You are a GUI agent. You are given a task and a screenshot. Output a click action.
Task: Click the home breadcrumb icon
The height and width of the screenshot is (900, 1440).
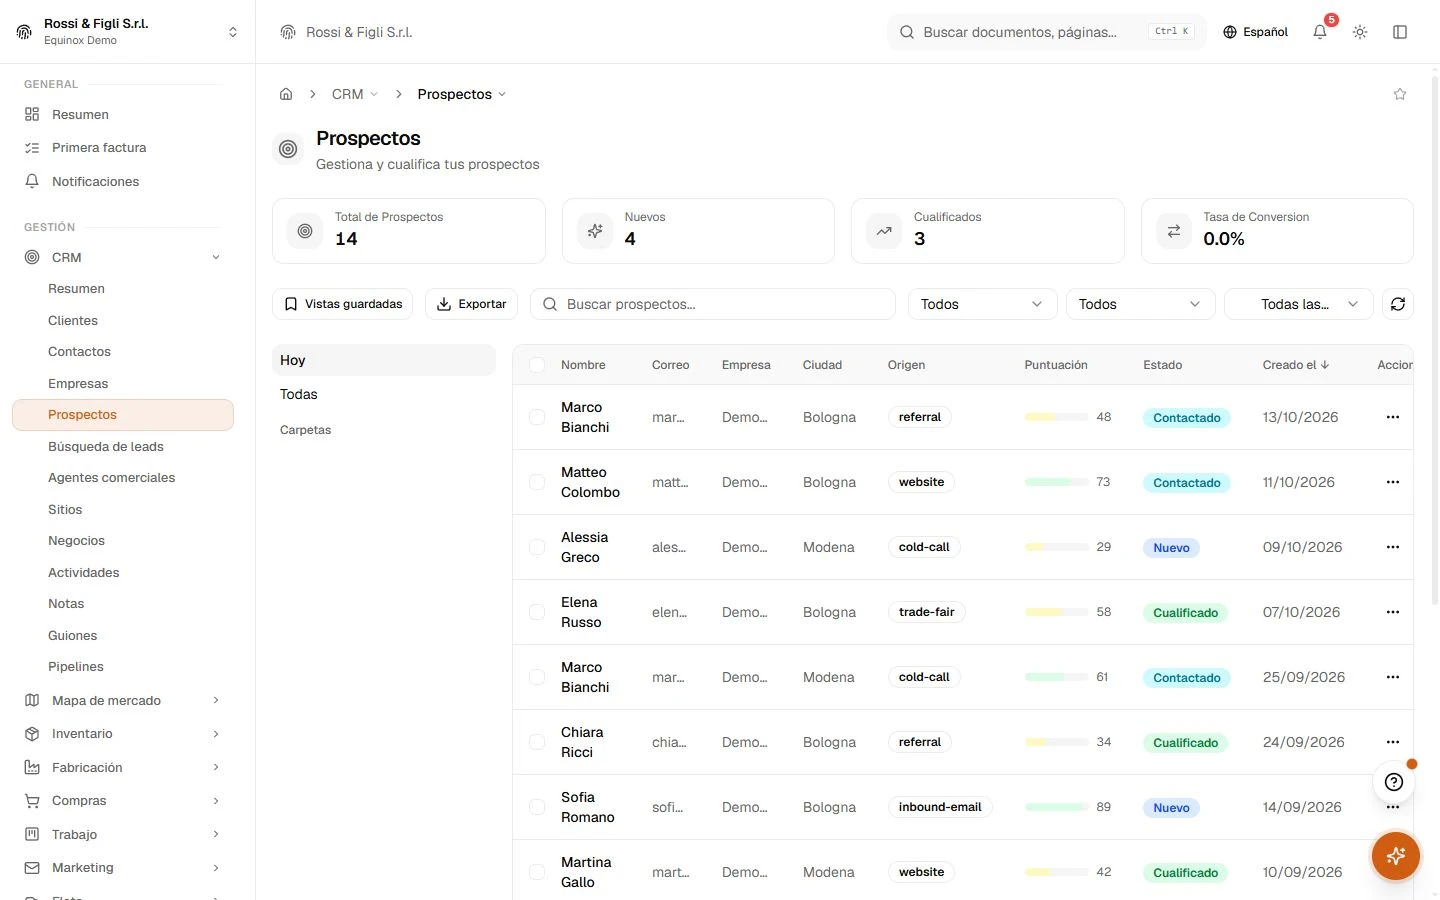pyautogui.click(x=286, y=94)
